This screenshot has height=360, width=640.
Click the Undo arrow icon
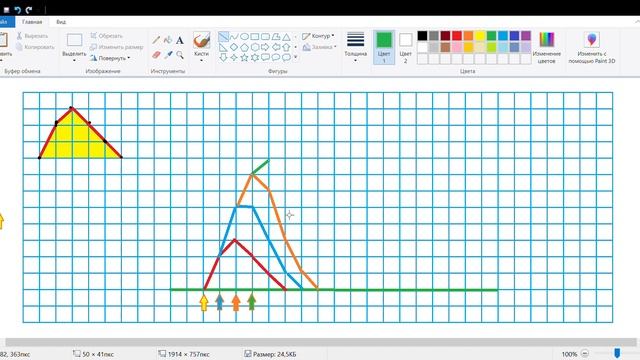(18, 9)
